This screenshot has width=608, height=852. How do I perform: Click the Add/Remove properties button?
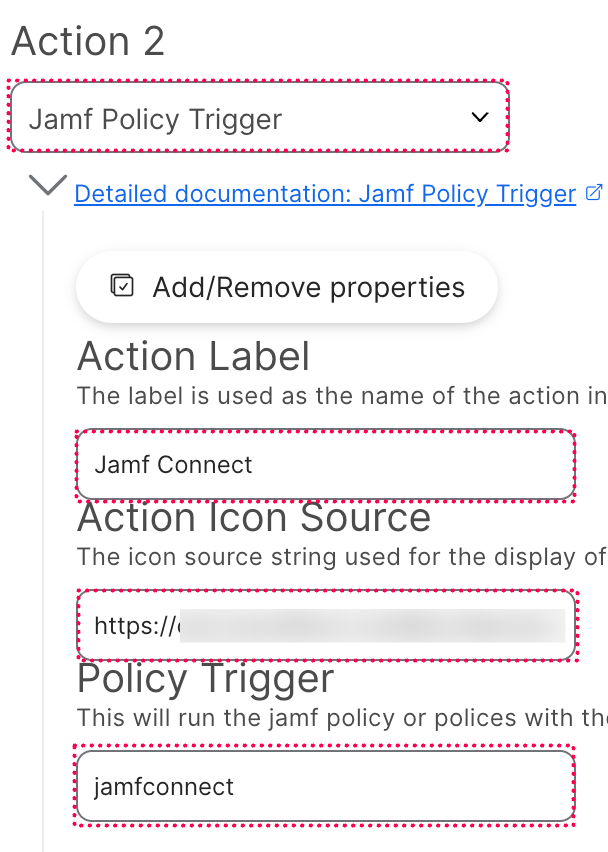(286, 288)
